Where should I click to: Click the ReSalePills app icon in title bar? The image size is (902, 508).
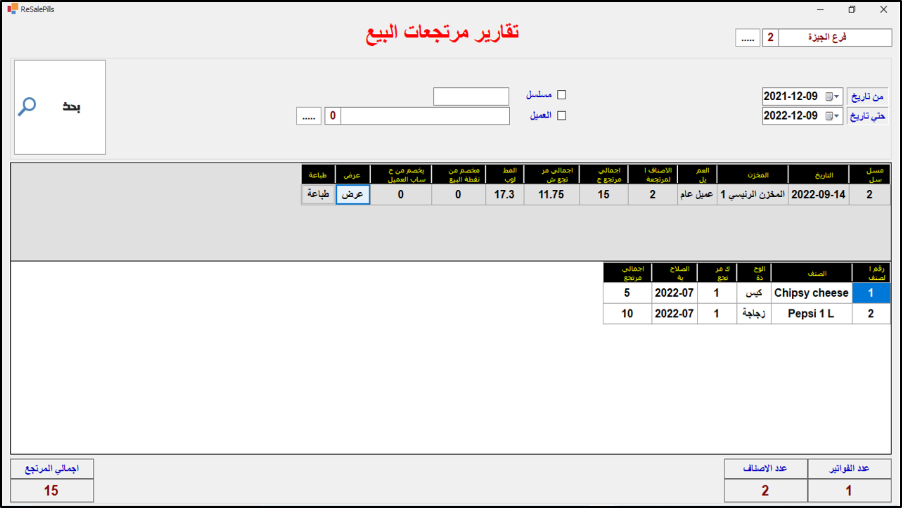pos(11,9)
